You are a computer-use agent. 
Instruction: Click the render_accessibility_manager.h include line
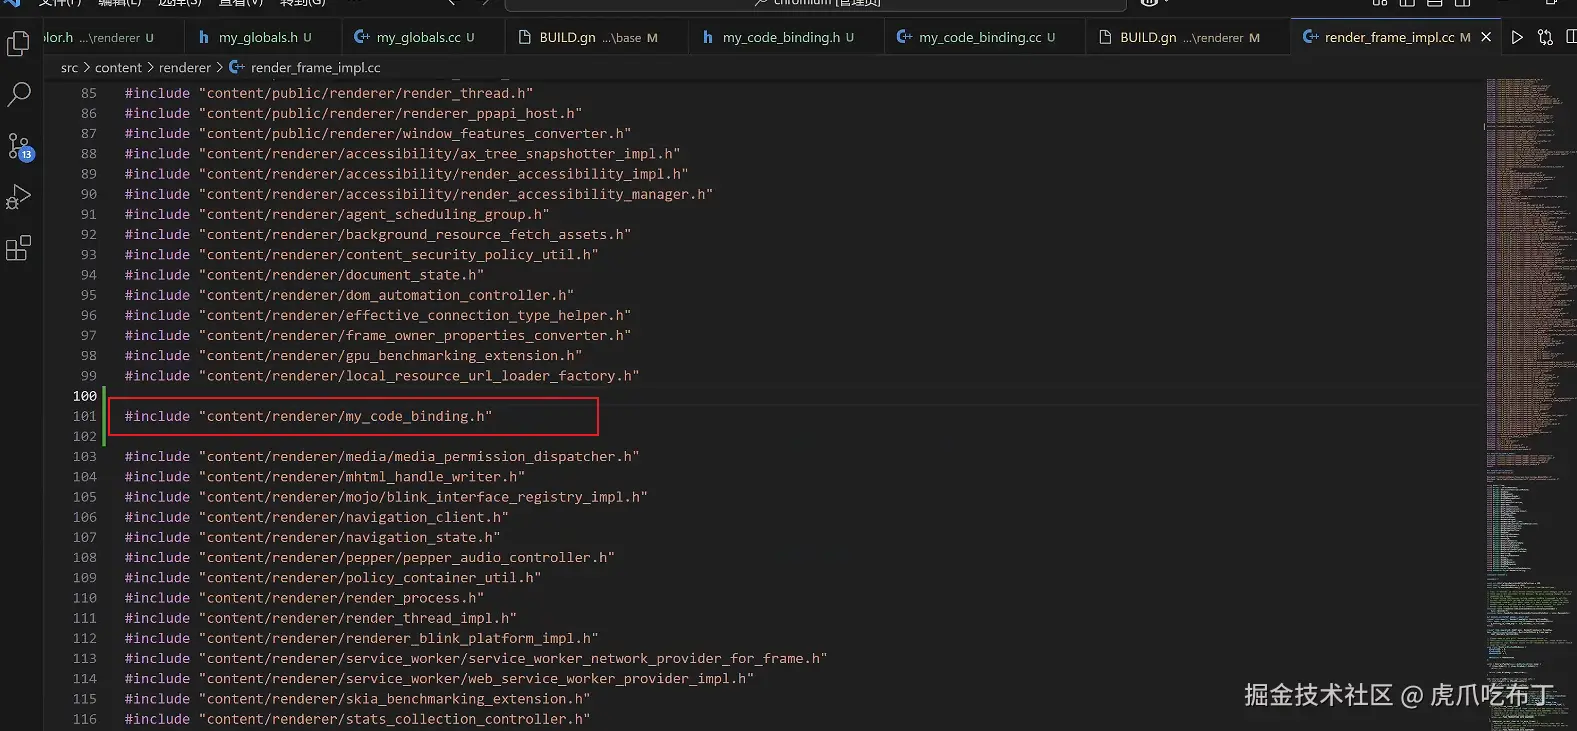click(418, 194)
